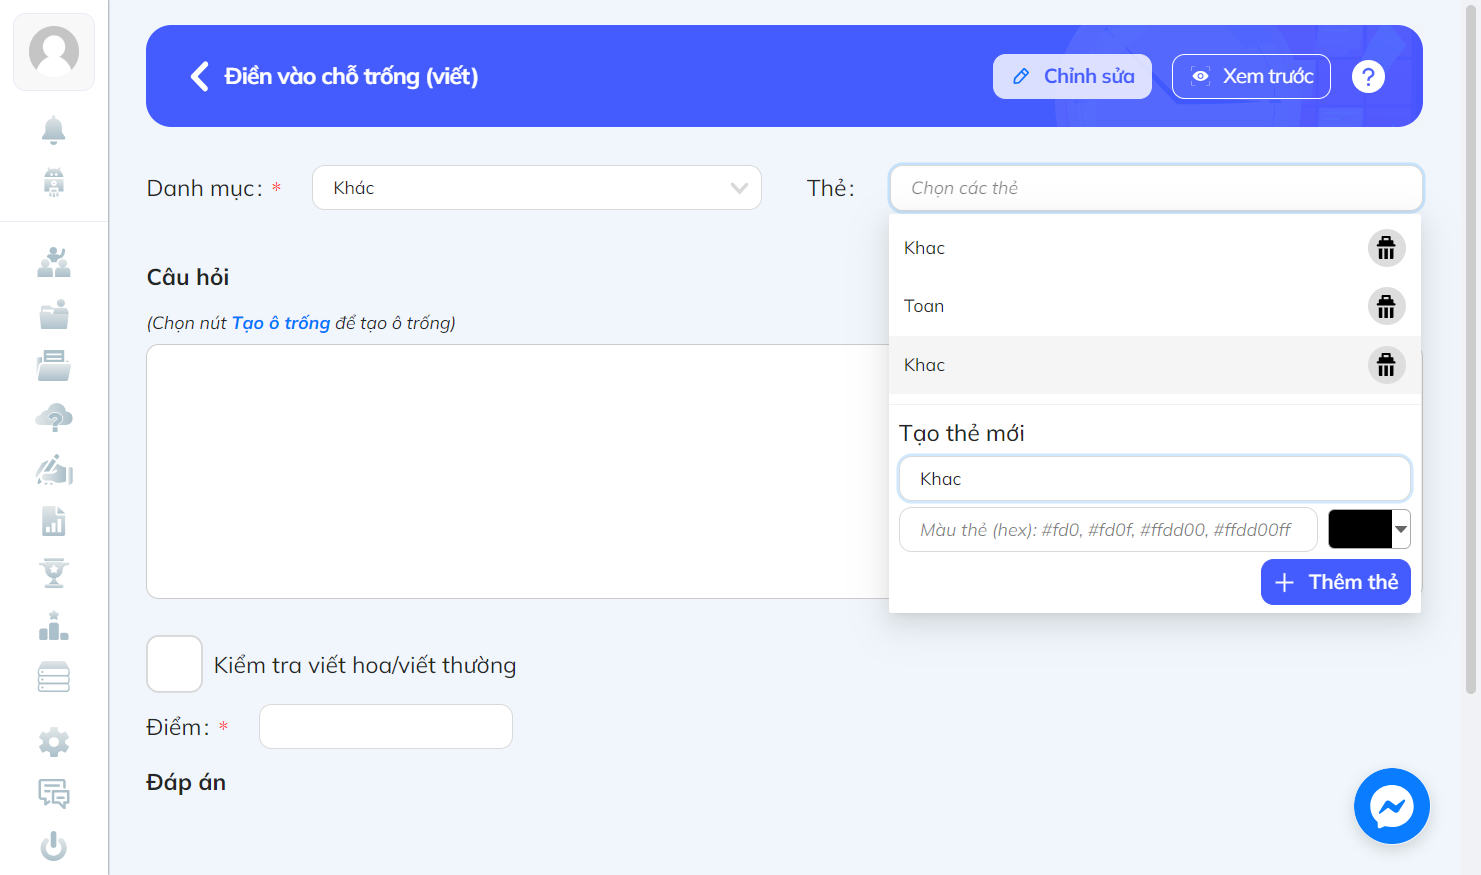Image resolution: width=1481 pixels, height=875 pixels.
Task: Open settings gear in sidebar
Action: [54, 742]
